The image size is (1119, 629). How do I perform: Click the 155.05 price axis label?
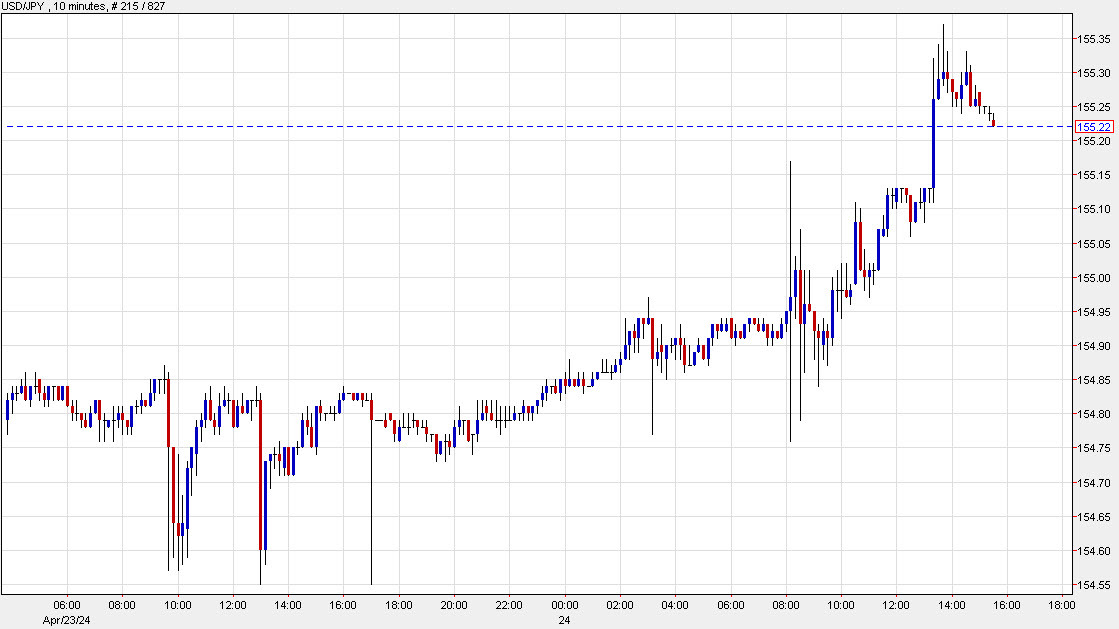point(1093,244)
